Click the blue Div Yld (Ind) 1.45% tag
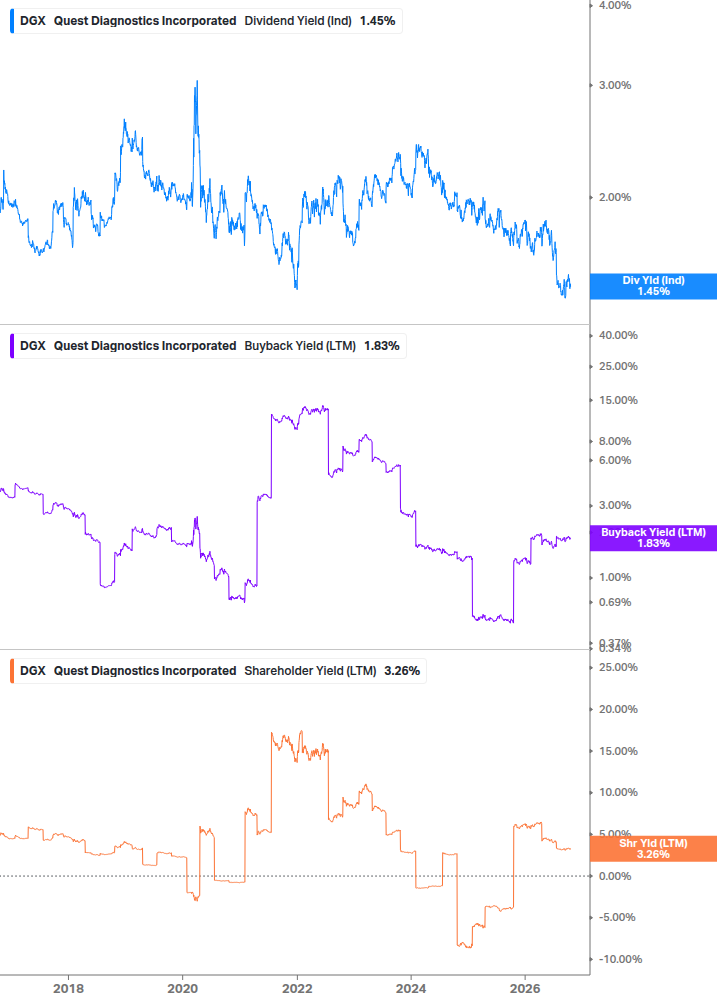Viewport: 717px width, 1005px height. (653, 286)
